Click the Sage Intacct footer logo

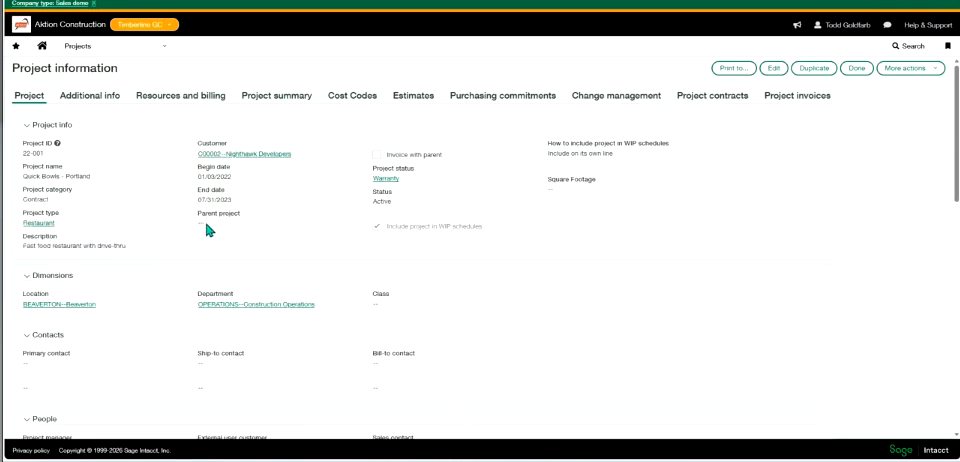[x=919, y=450]
